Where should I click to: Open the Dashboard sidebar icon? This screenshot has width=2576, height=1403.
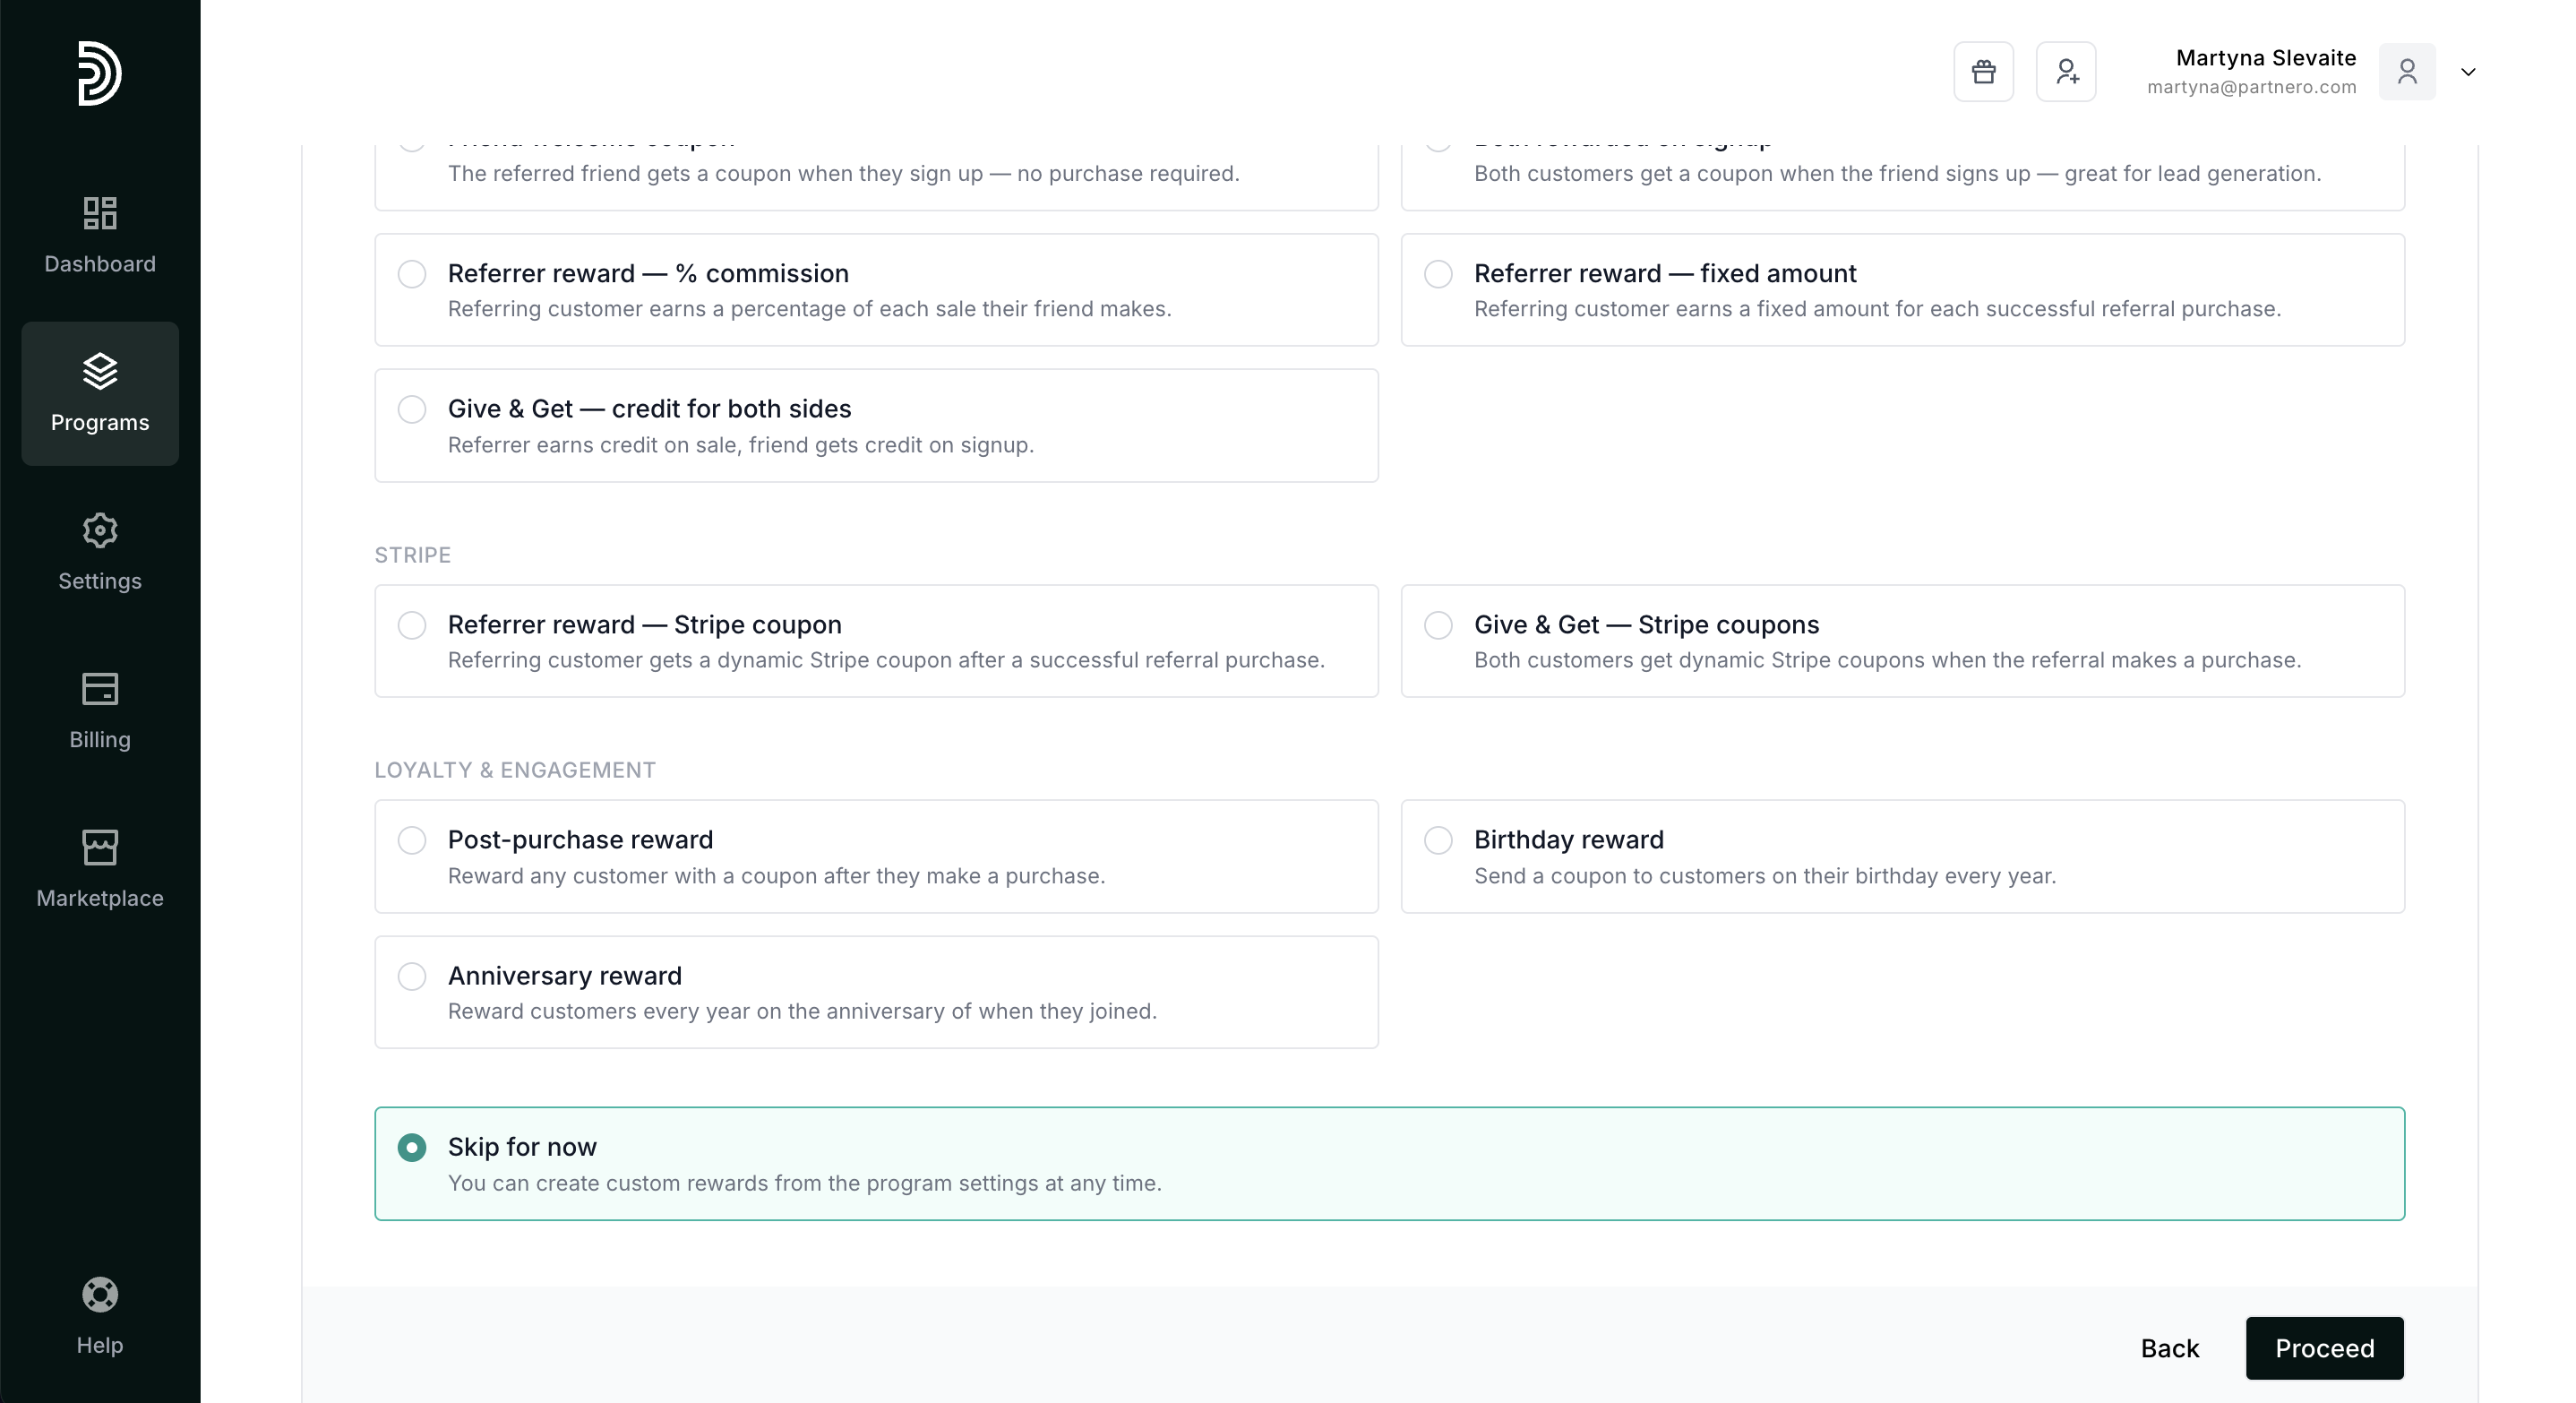(99, 213)
